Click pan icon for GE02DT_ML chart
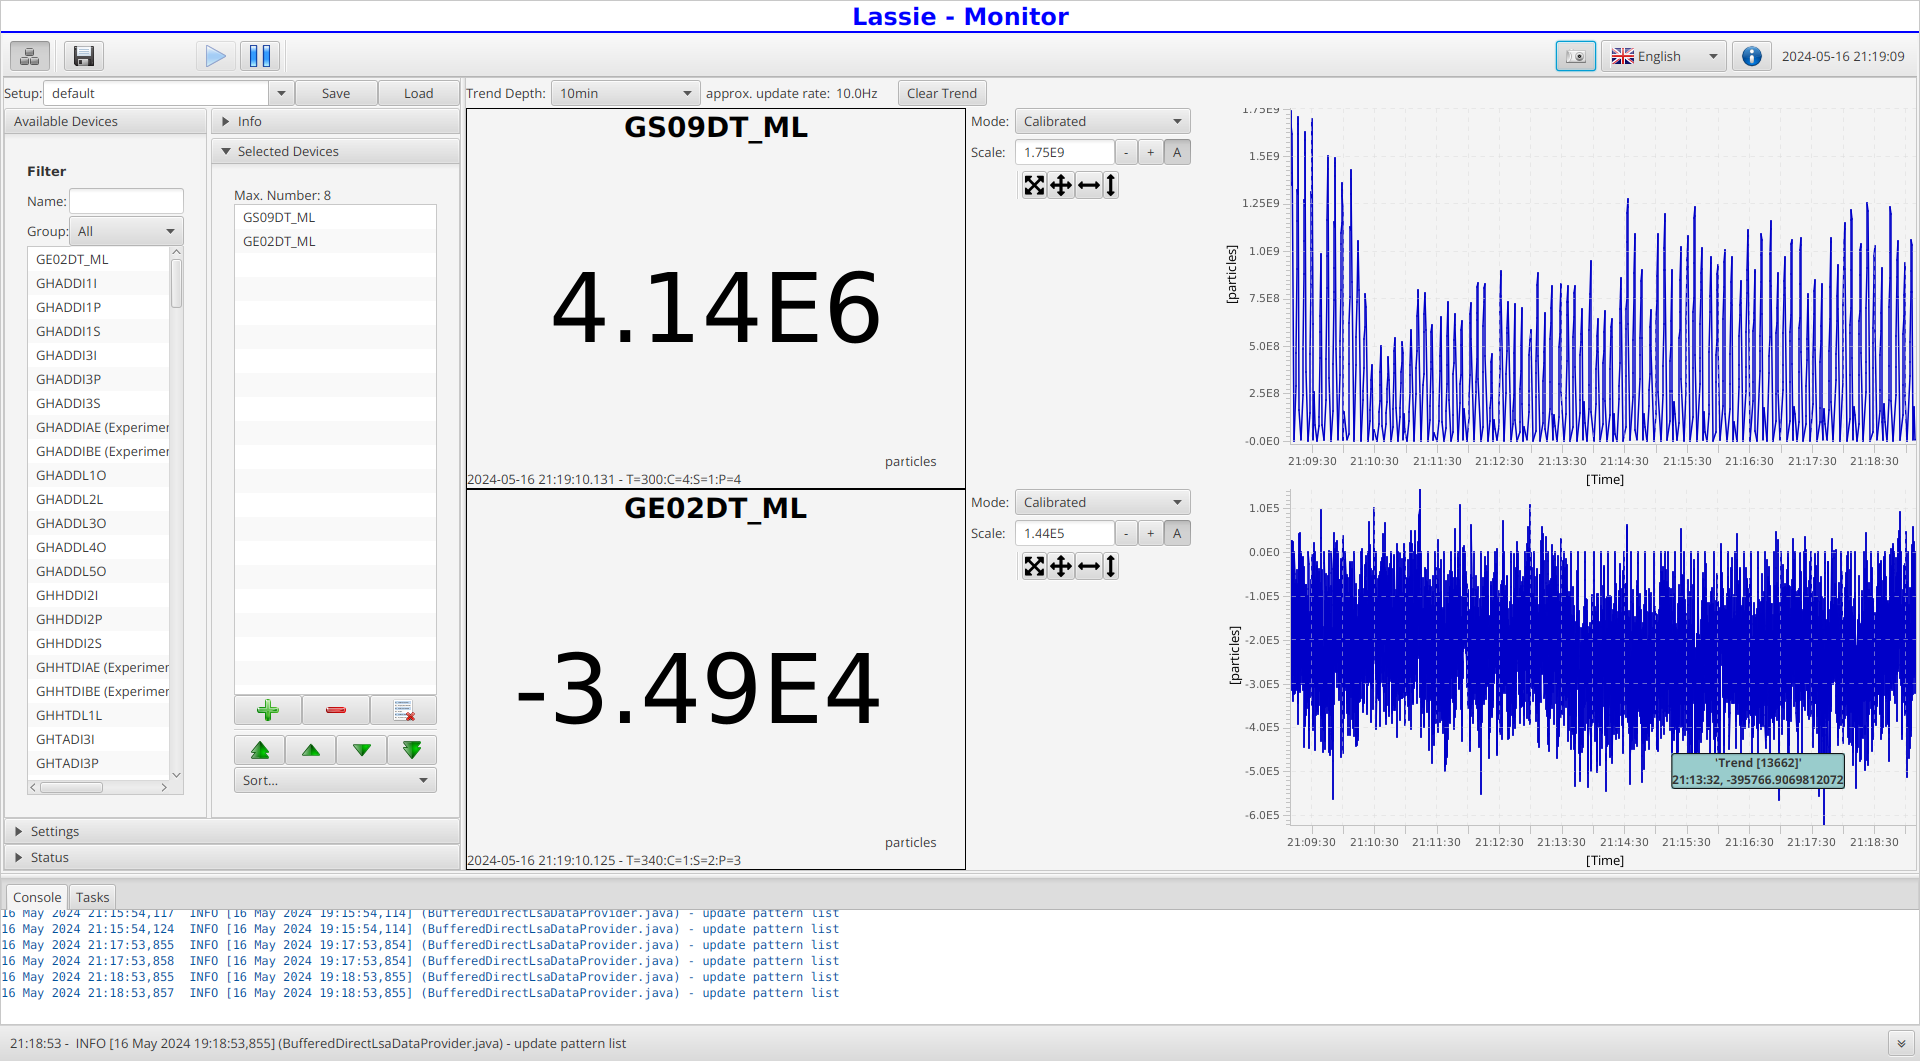Viewport: 1920px width, 1061px height. (x=1061, y=566)
